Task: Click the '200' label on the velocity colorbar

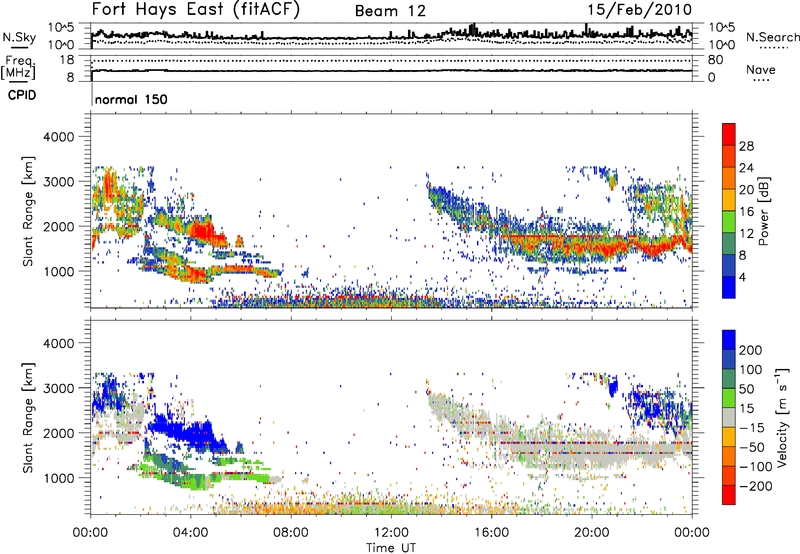Action: [751, 350]
